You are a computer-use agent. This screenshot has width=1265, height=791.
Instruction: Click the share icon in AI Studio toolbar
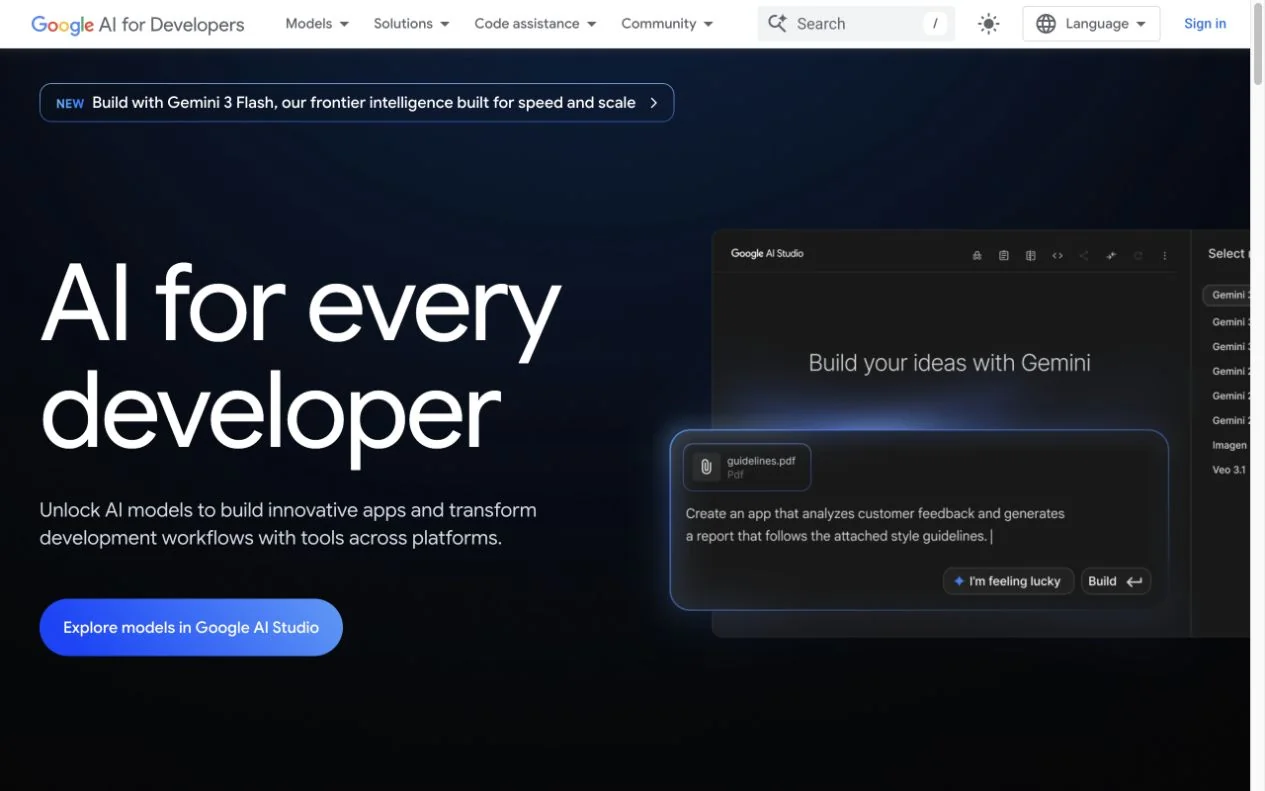tap(1084, 256)
